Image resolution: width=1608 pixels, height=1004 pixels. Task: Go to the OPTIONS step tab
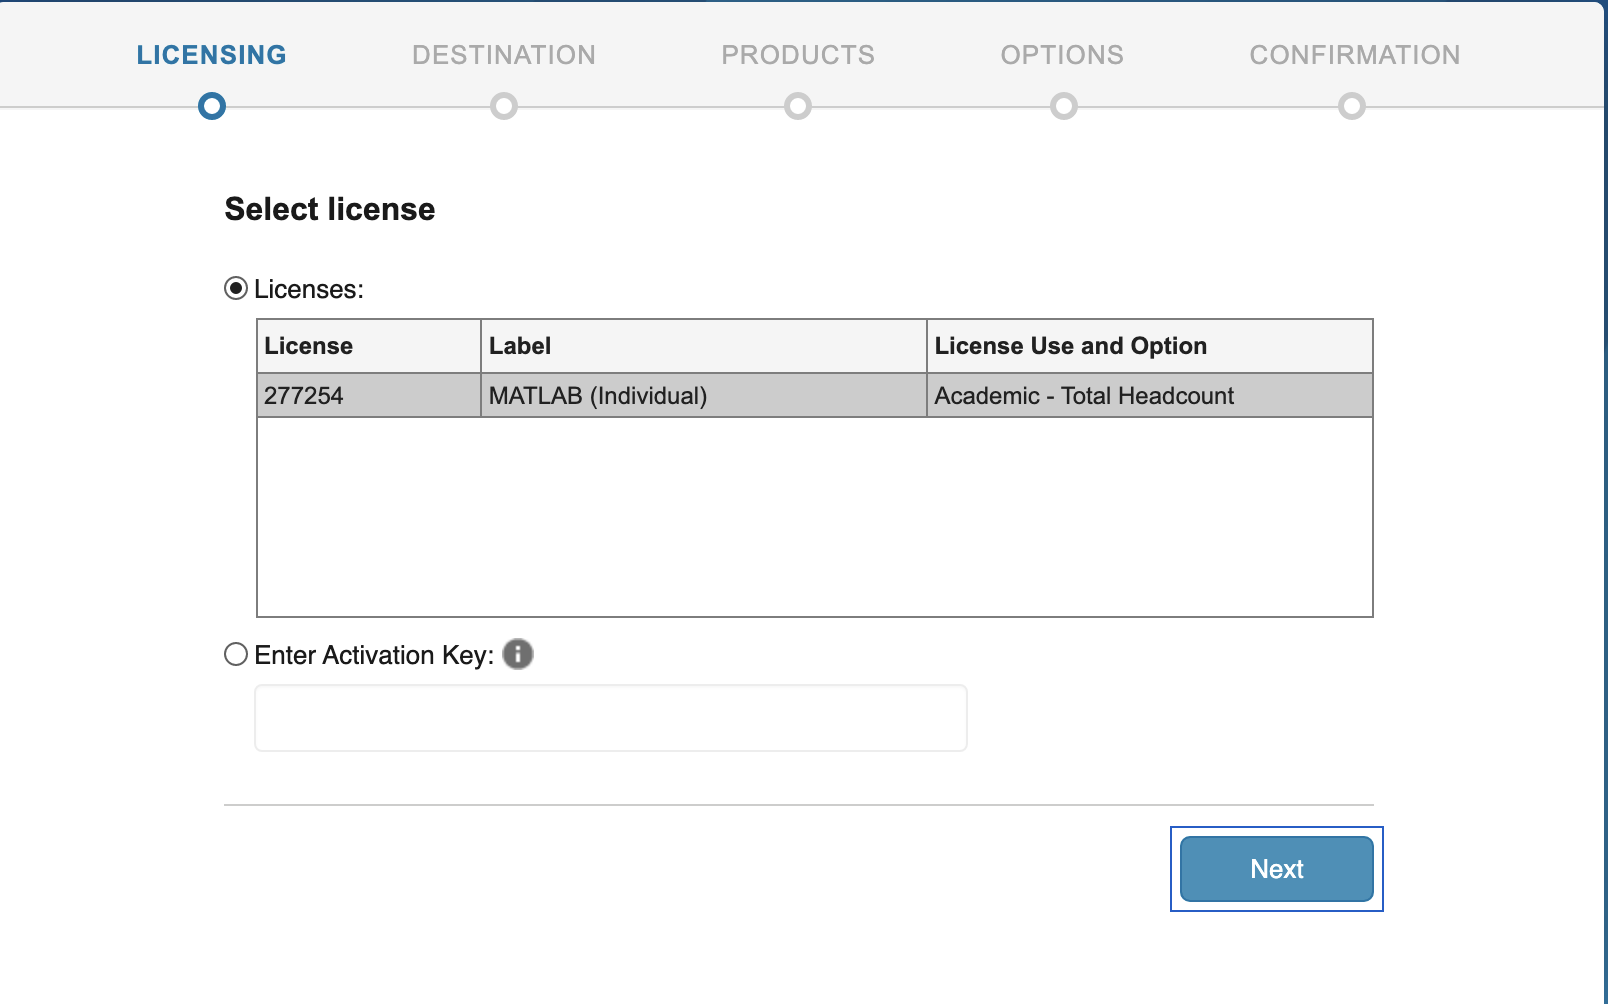point(1062,55)
